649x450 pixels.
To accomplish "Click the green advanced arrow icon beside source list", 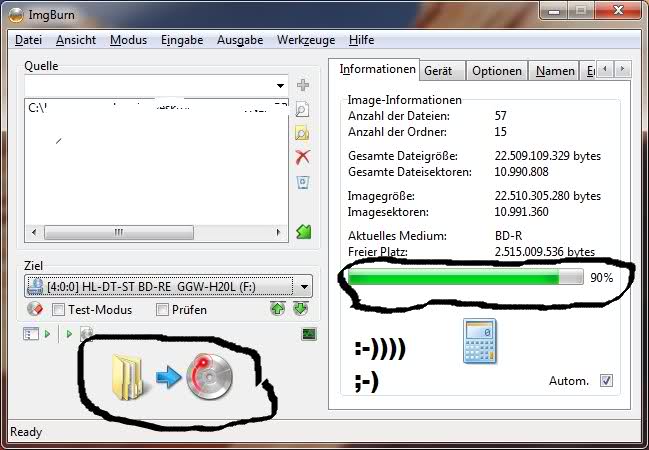I will click(303, 232).
